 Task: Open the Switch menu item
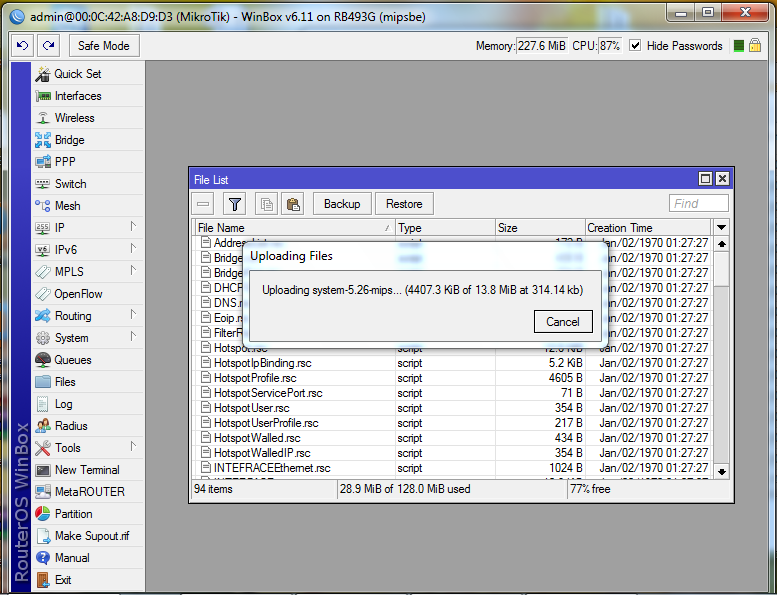click(x=89, y=184)
